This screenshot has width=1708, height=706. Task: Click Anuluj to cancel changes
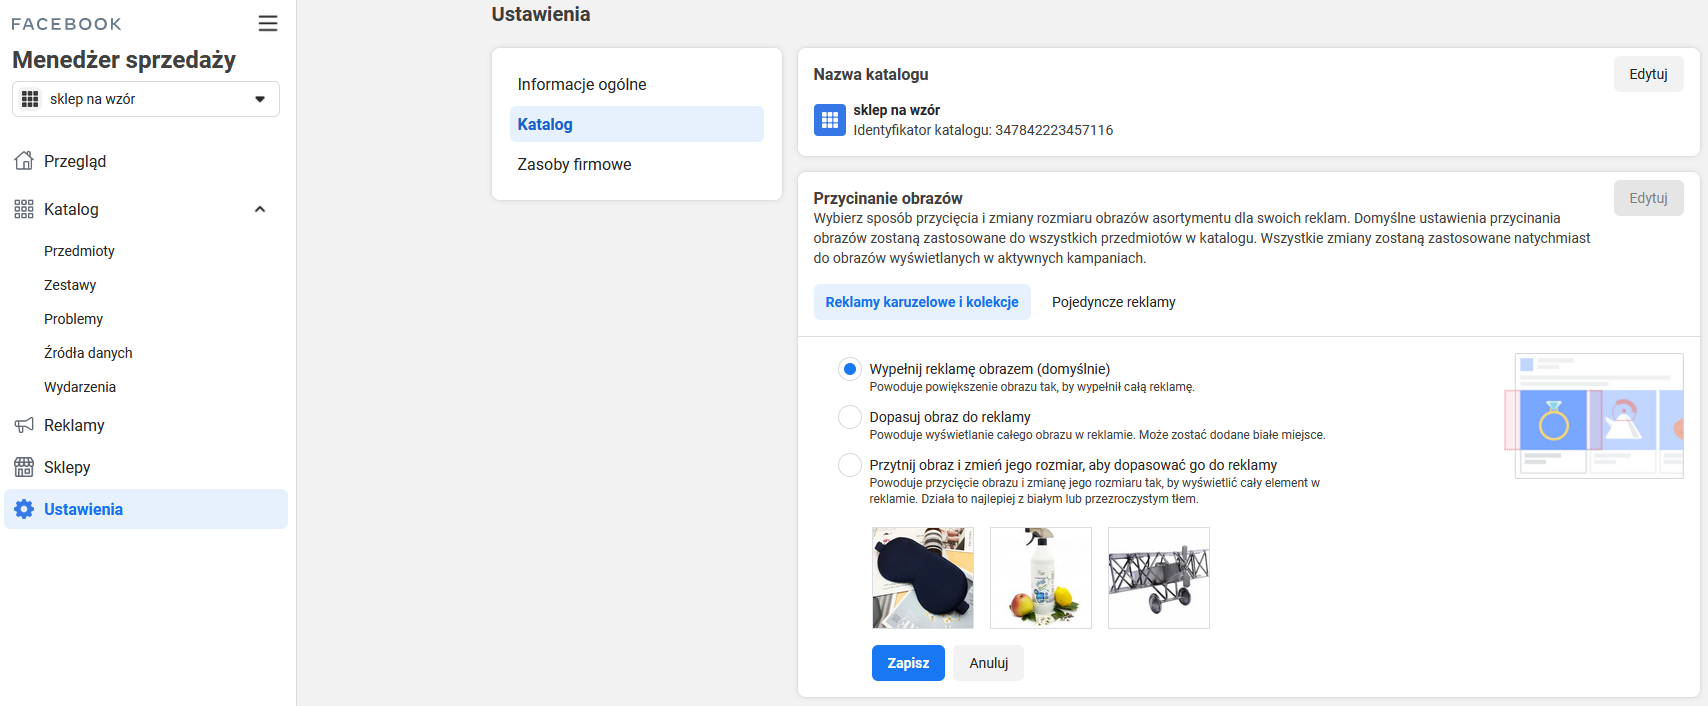988,663
